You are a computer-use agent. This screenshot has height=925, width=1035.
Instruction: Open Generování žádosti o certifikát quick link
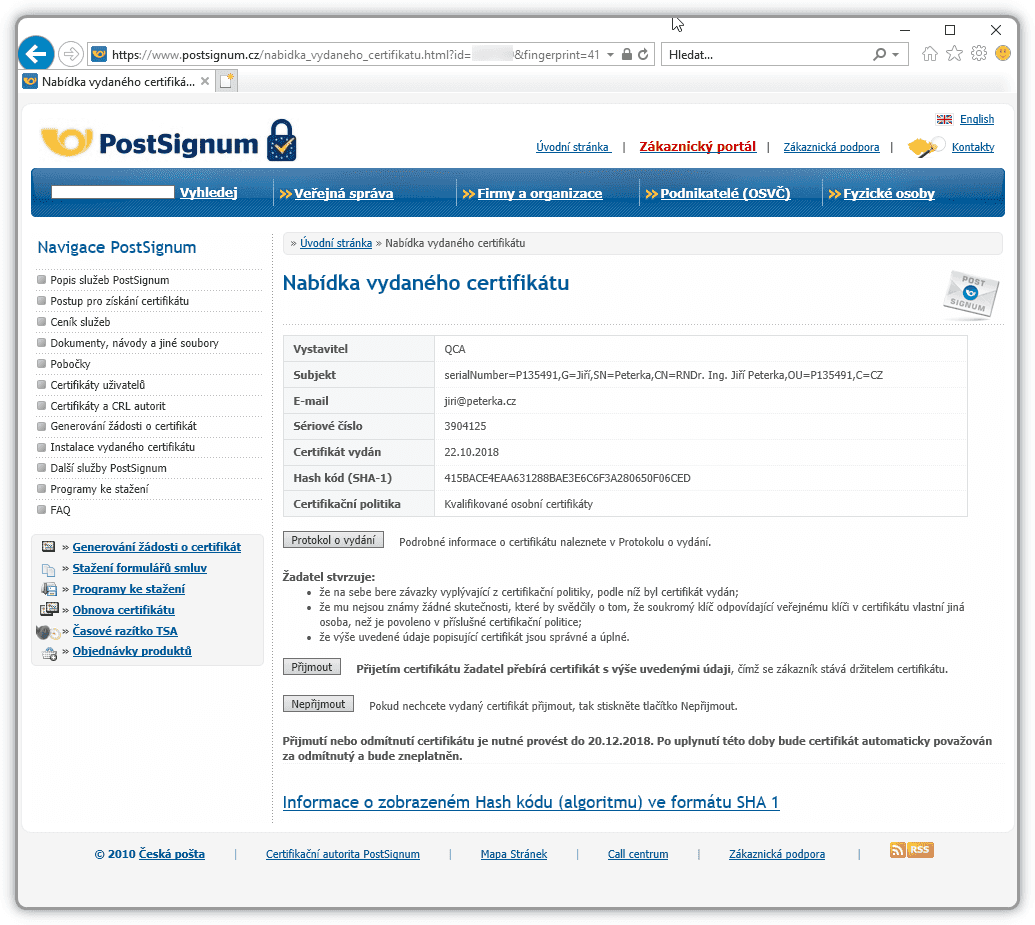(x=156, y=547)
